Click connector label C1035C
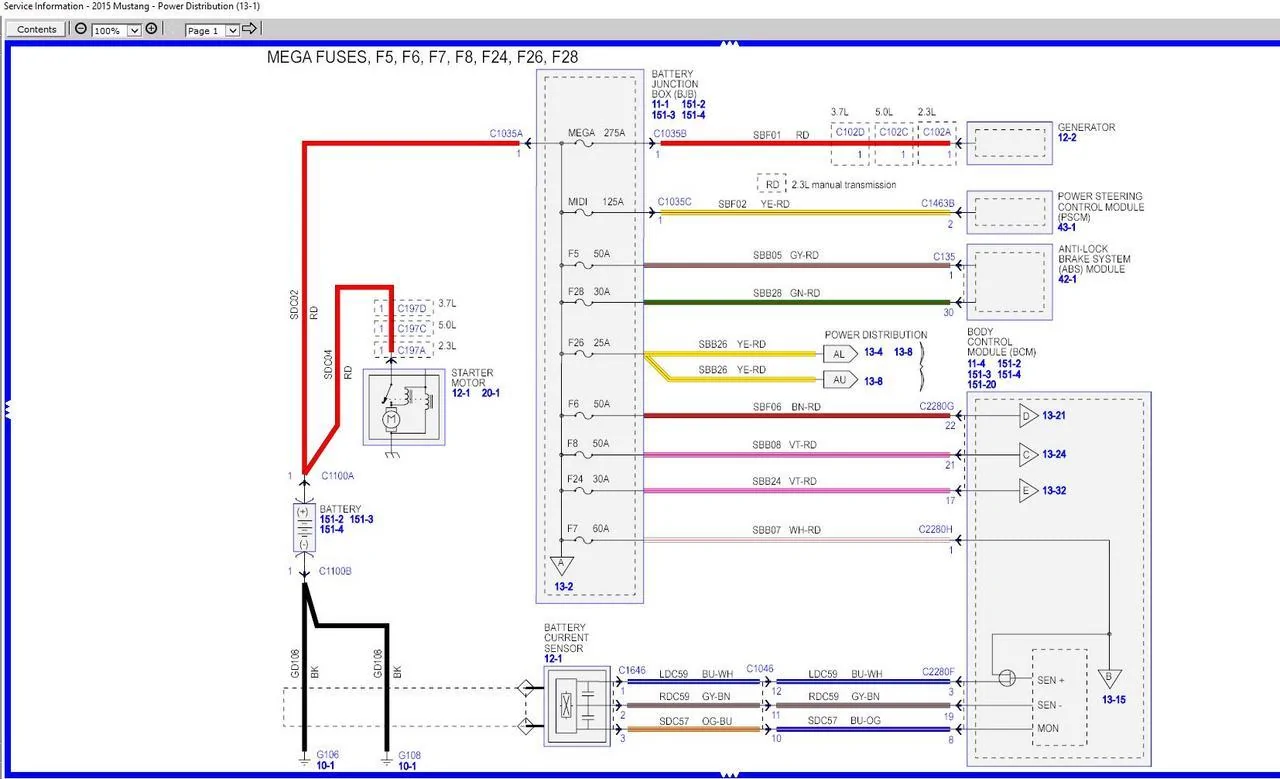Viewport: 1280px width, 779px height. pyautogui.click(x=675, y=202)
